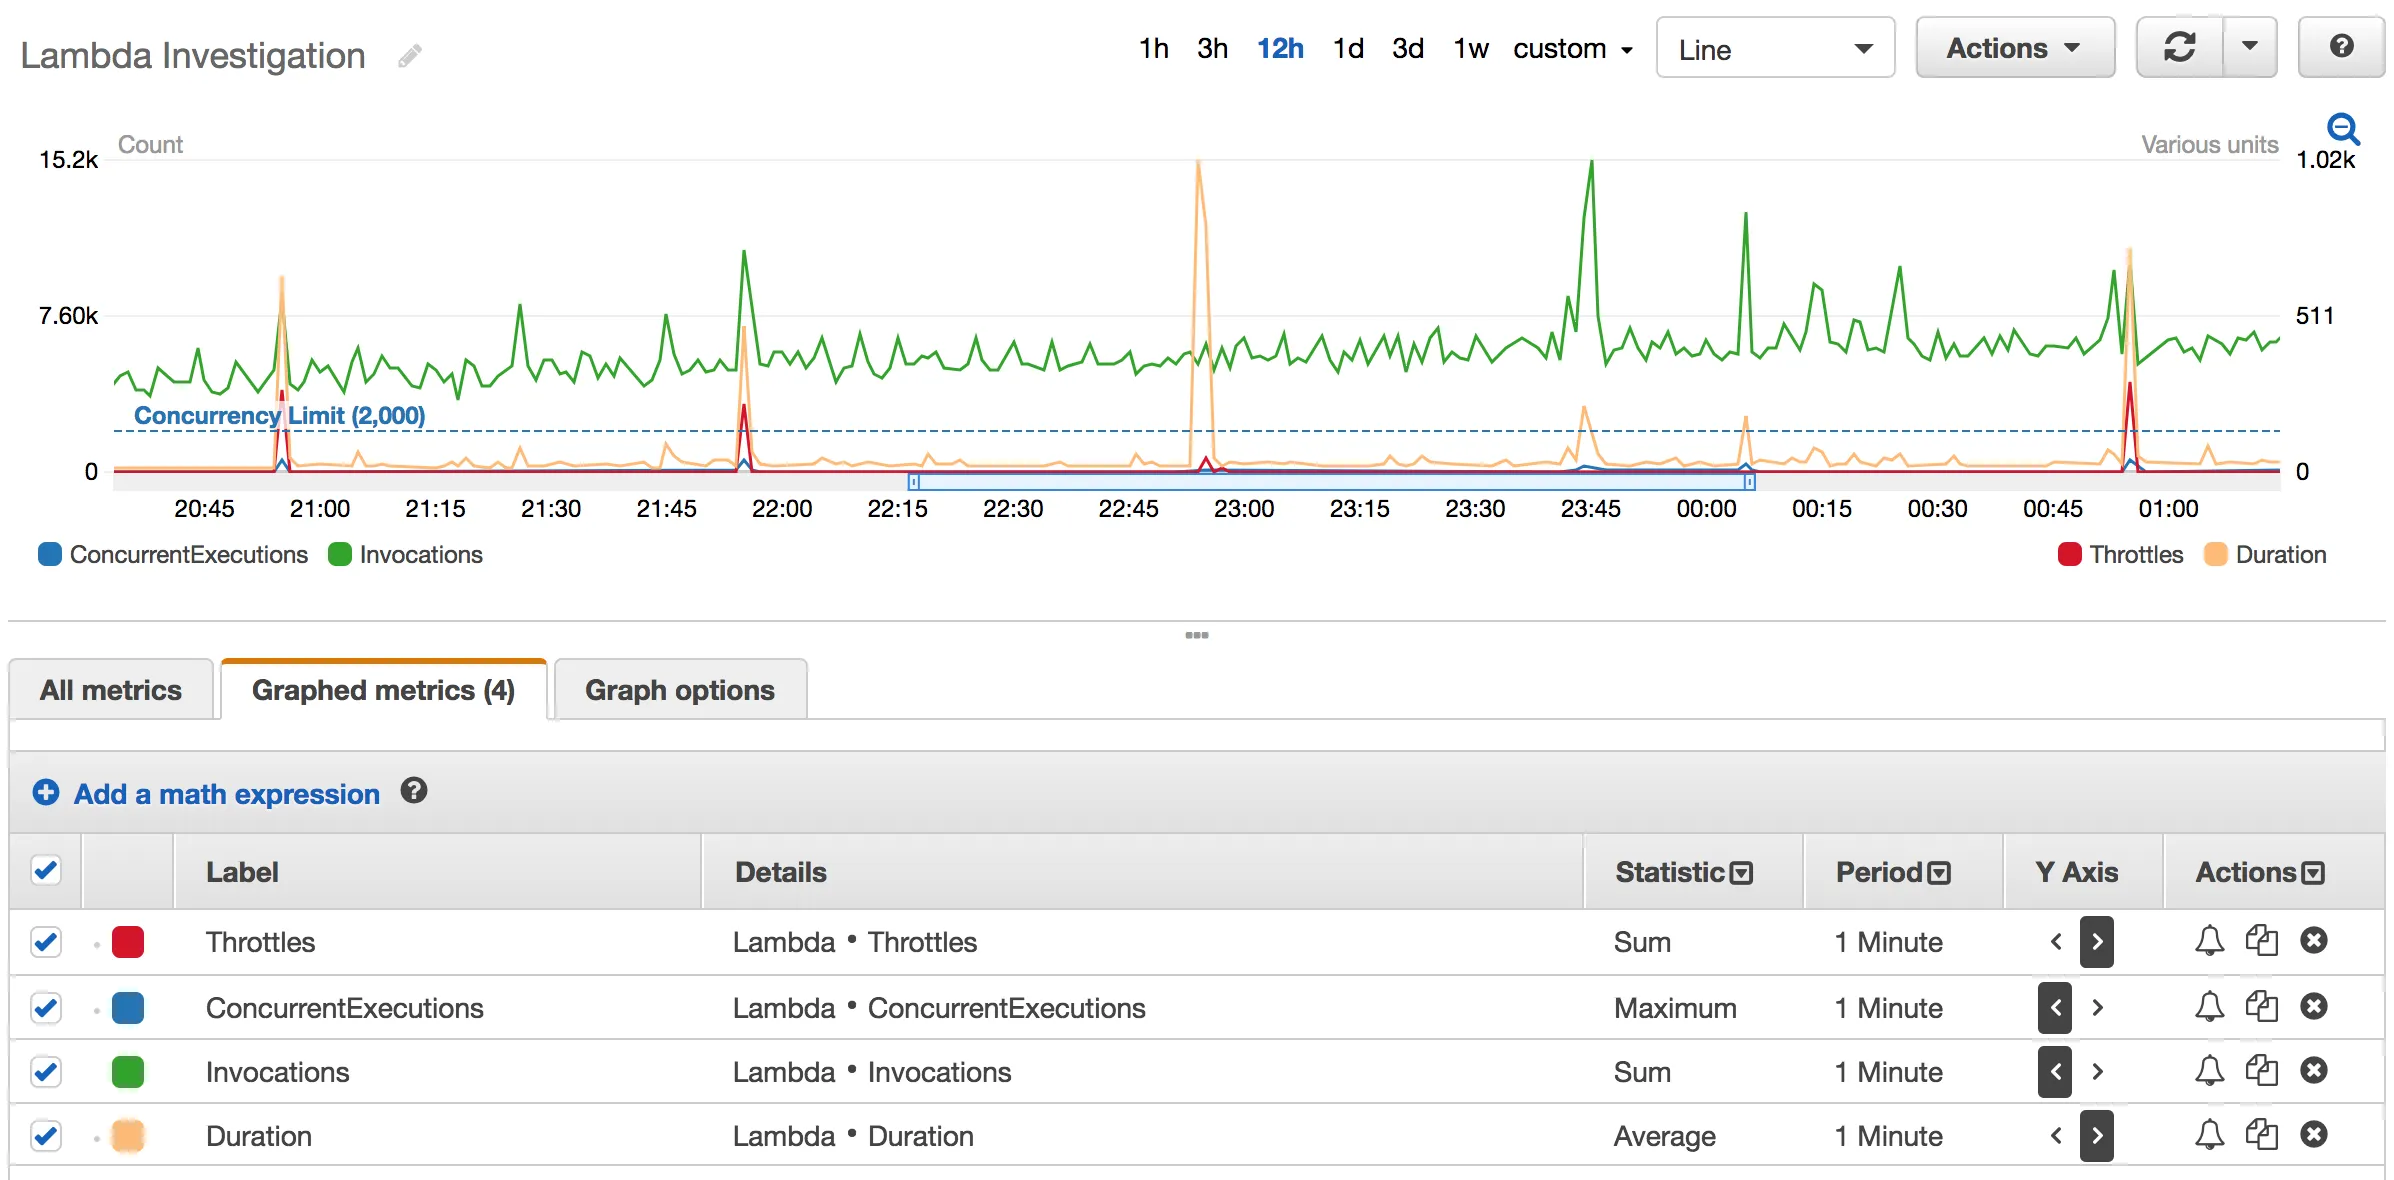Click Add a math expression link
Image resolution: width=2394 pixels, height=1180 pixels.
[226, 794]
